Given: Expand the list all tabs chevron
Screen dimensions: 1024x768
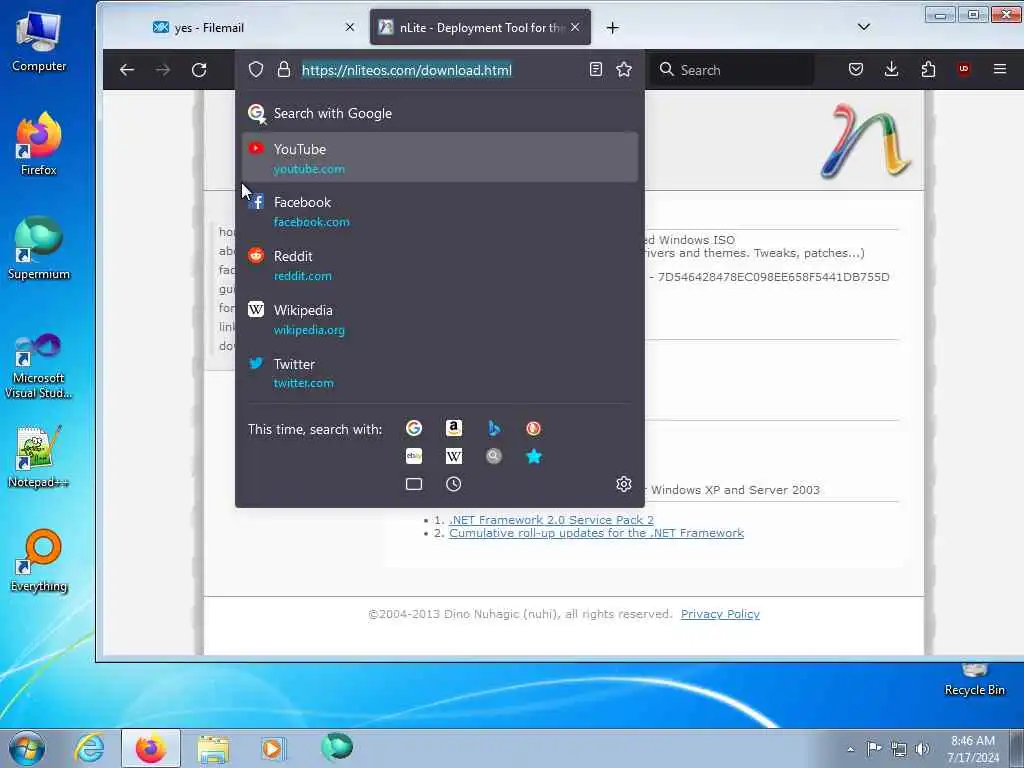Looking at the screenshot, I should [863, 27].
